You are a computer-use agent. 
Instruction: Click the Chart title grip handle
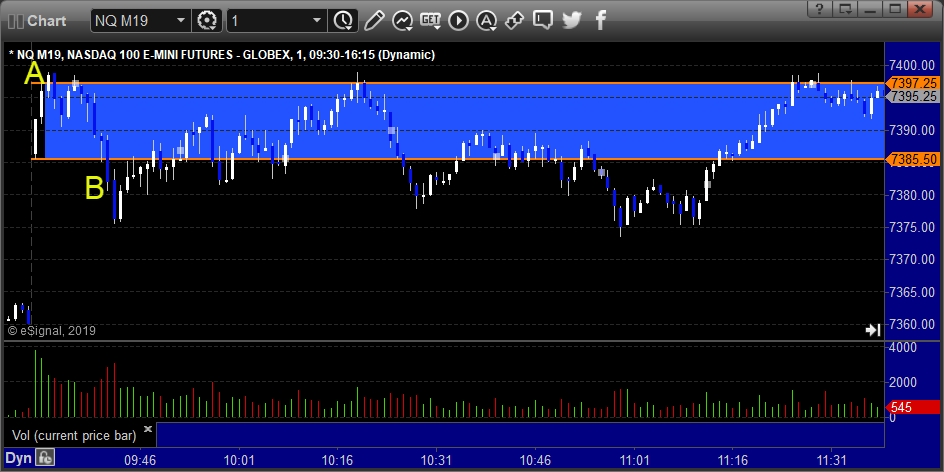click(x=15, y=20)
